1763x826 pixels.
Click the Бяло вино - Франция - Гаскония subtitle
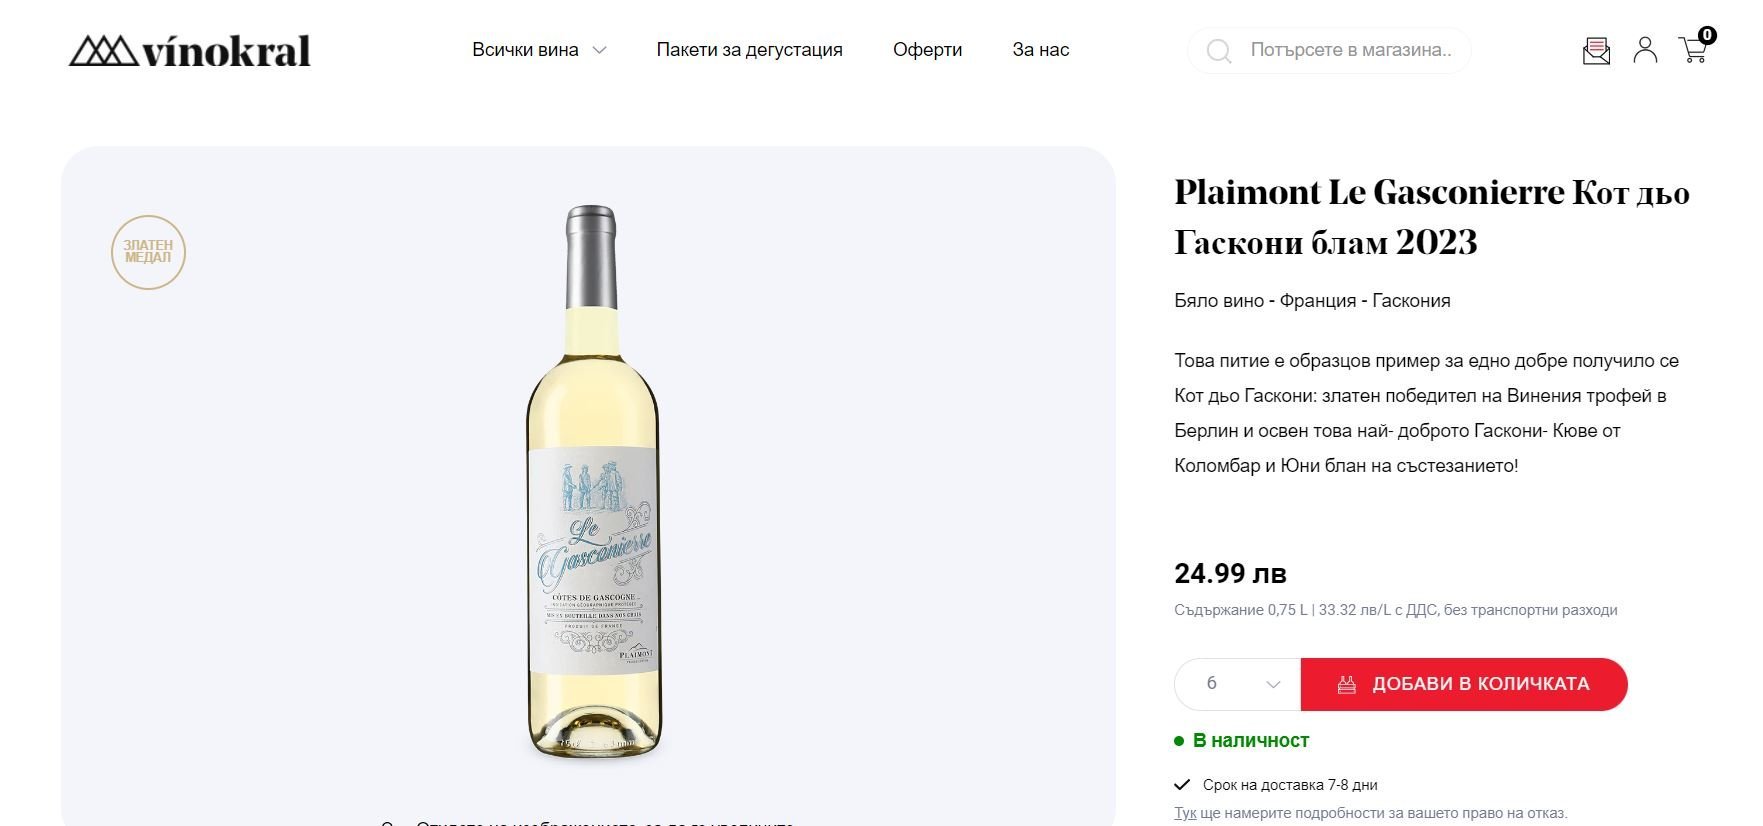[x=1312, y=301]
